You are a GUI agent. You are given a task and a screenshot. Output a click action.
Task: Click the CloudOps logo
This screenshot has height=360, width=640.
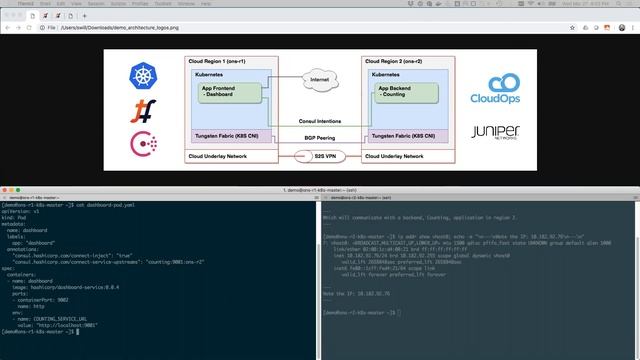(x=495, y=88)
